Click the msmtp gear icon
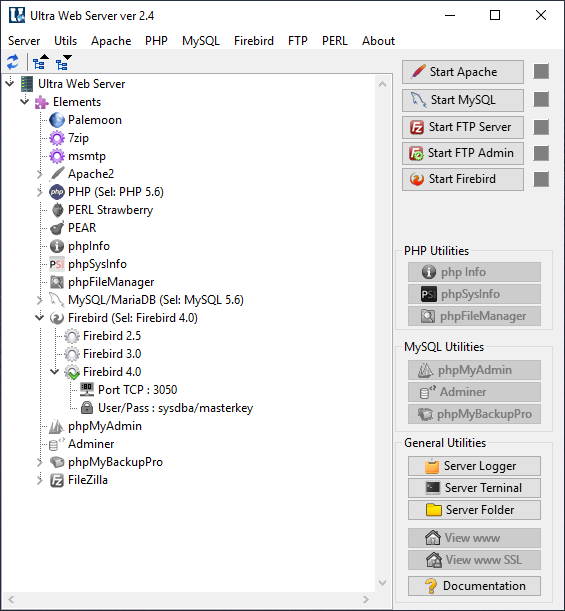 (x=57, y=156)
